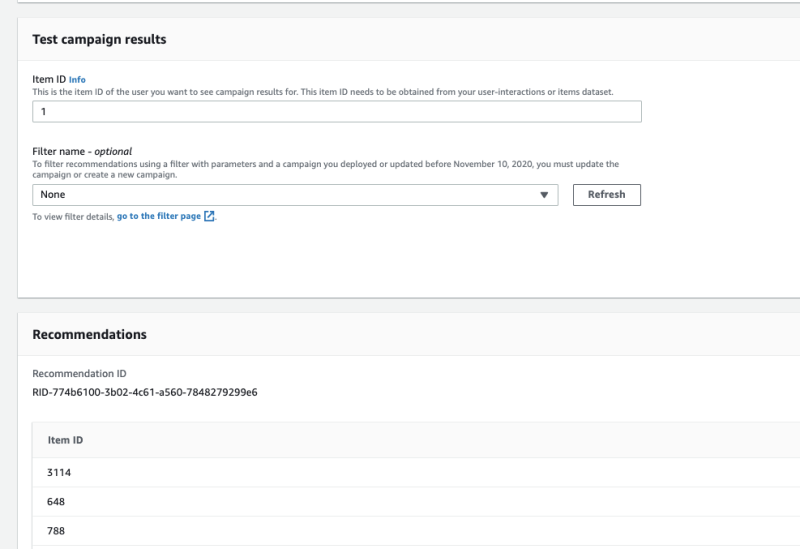Click the Test campaign results heading

[99, 39]
